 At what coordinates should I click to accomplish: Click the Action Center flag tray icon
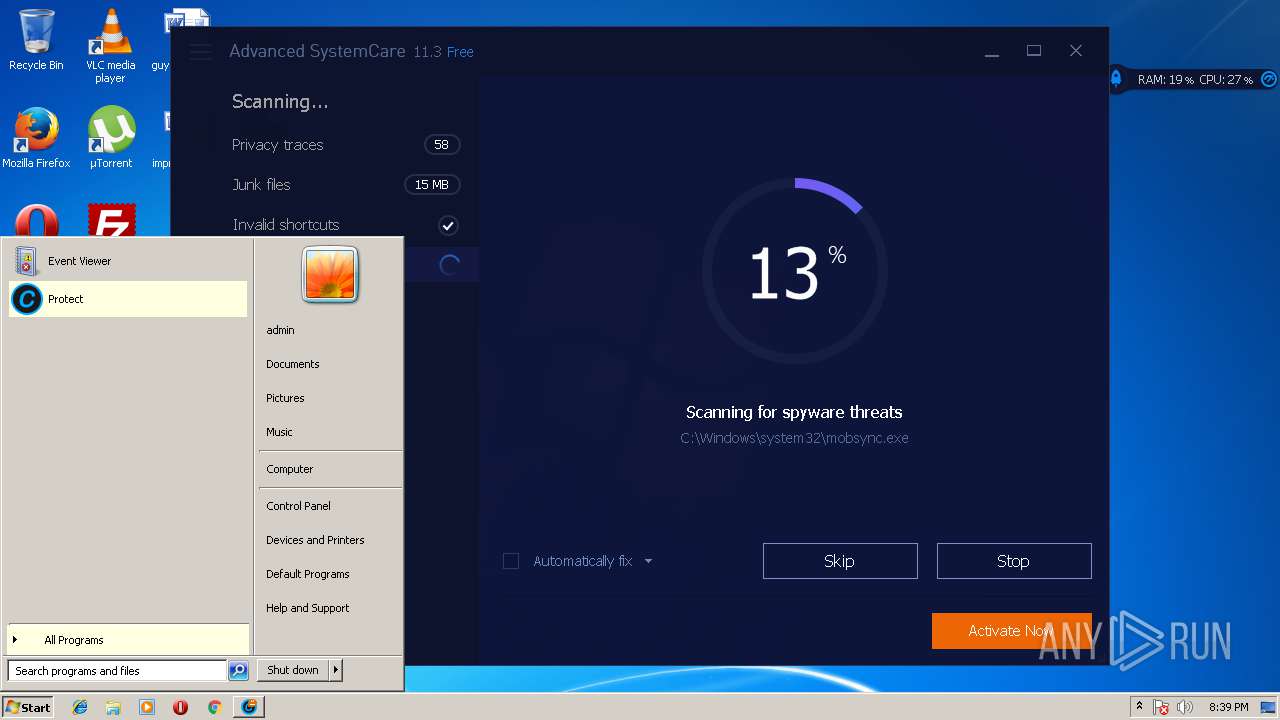(1161, 707)
